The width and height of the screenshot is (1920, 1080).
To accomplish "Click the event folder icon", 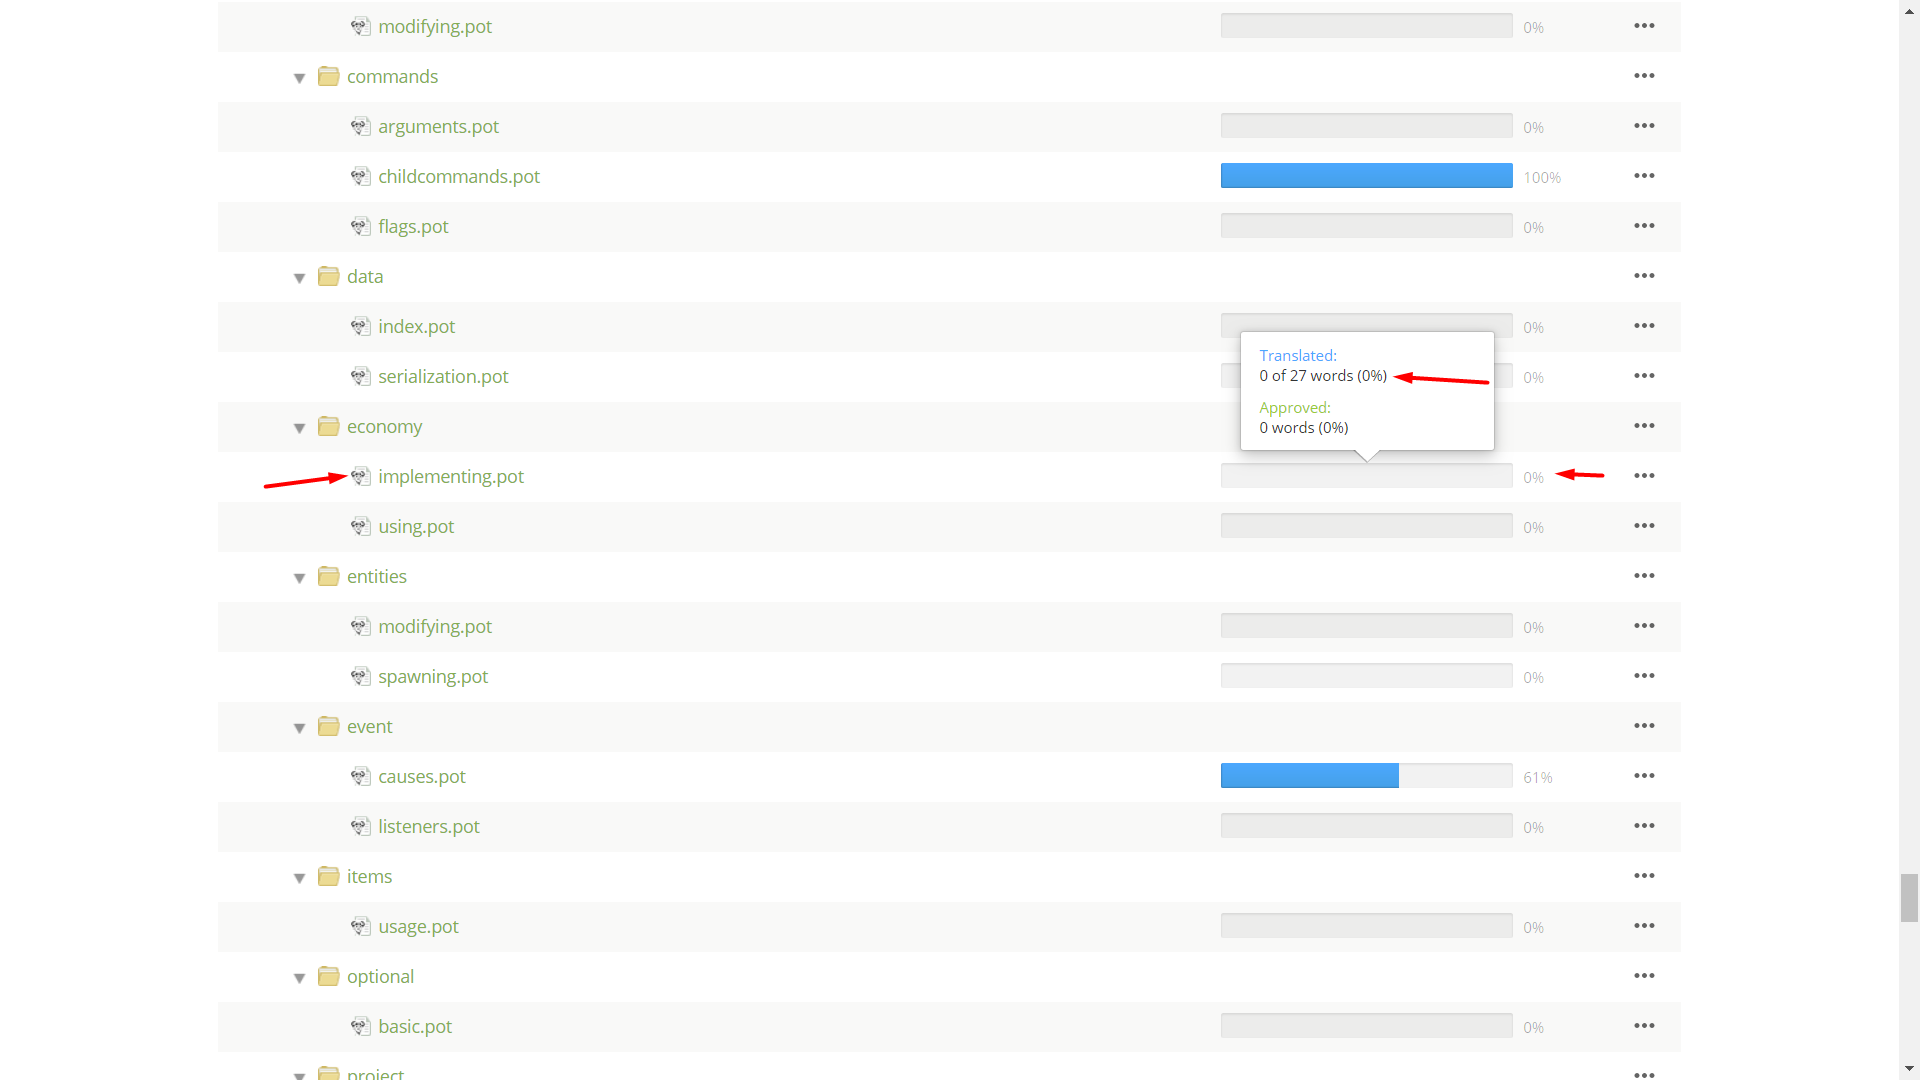I will coord(328,726).
